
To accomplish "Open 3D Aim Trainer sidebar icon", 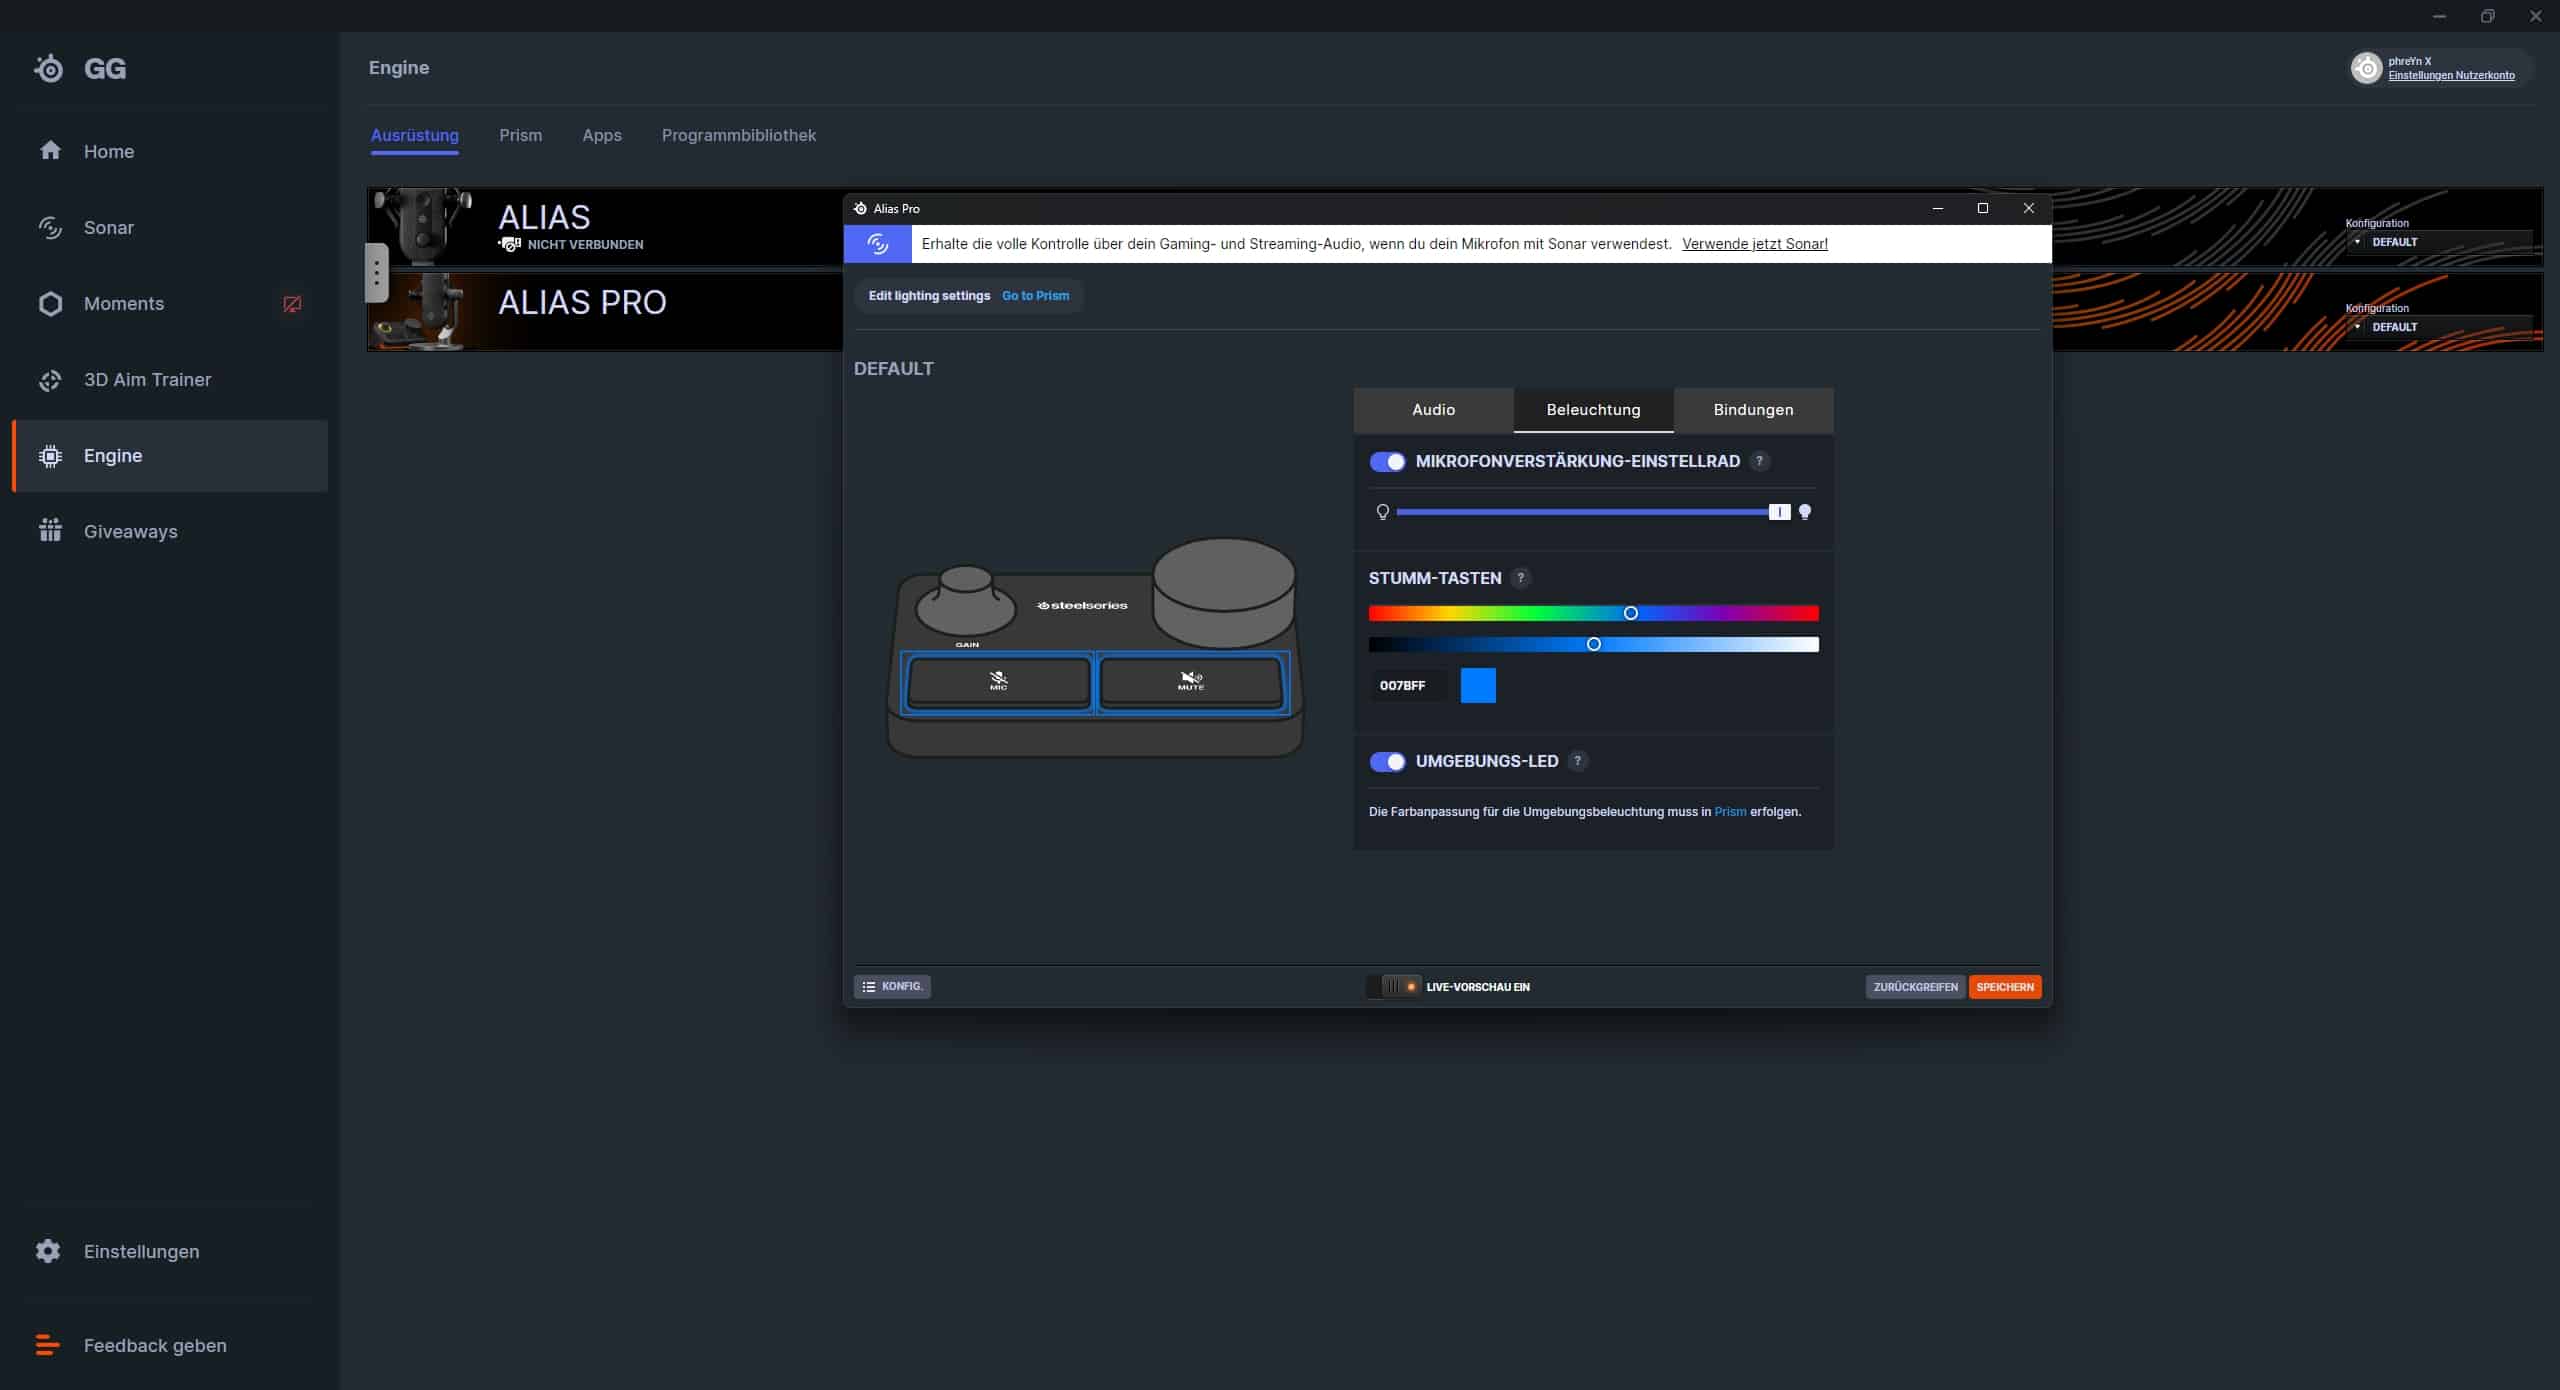I will 50,380.
